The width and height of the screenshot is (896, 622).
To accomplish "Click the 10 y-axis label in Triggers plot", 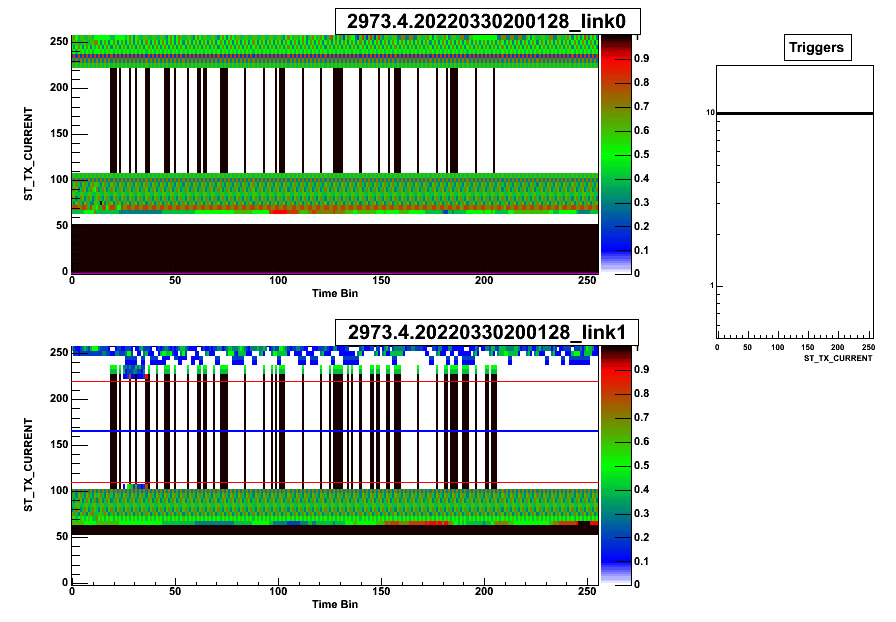I will tap(710, 113).
